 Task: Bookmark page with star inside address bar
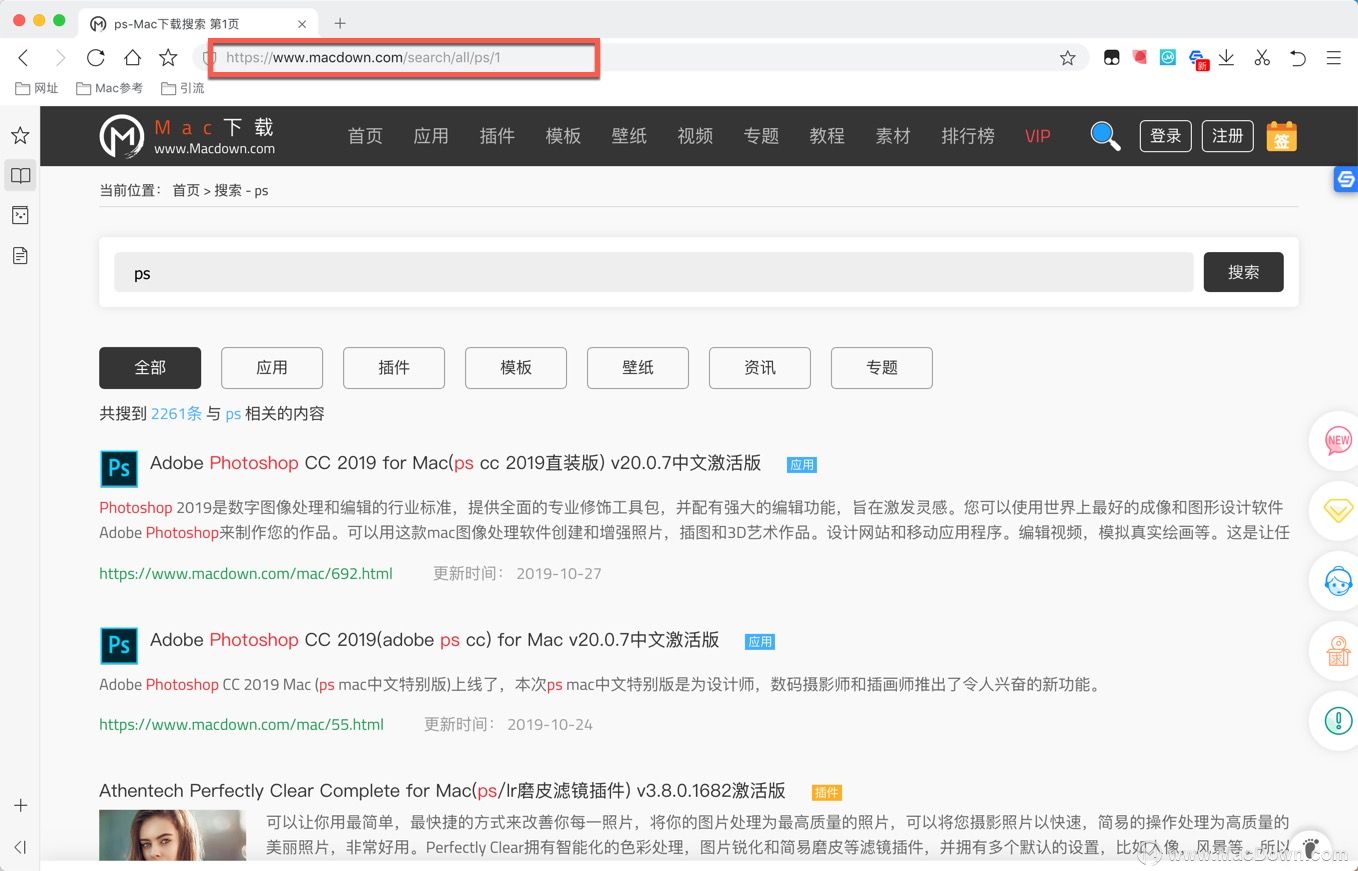(1067, 58)
